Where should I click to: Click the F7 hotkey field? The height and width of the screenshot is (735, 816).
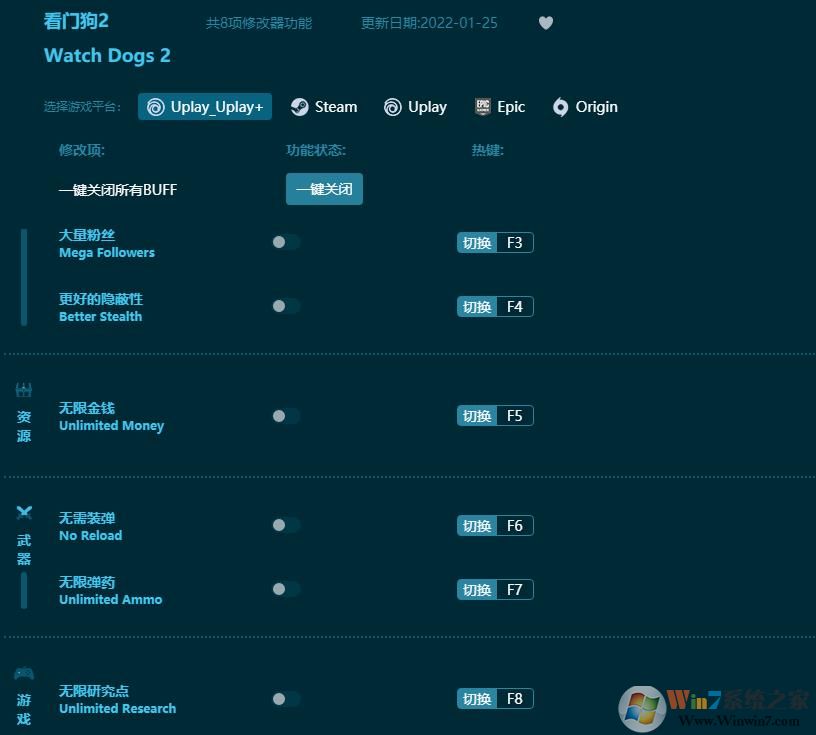515,590
